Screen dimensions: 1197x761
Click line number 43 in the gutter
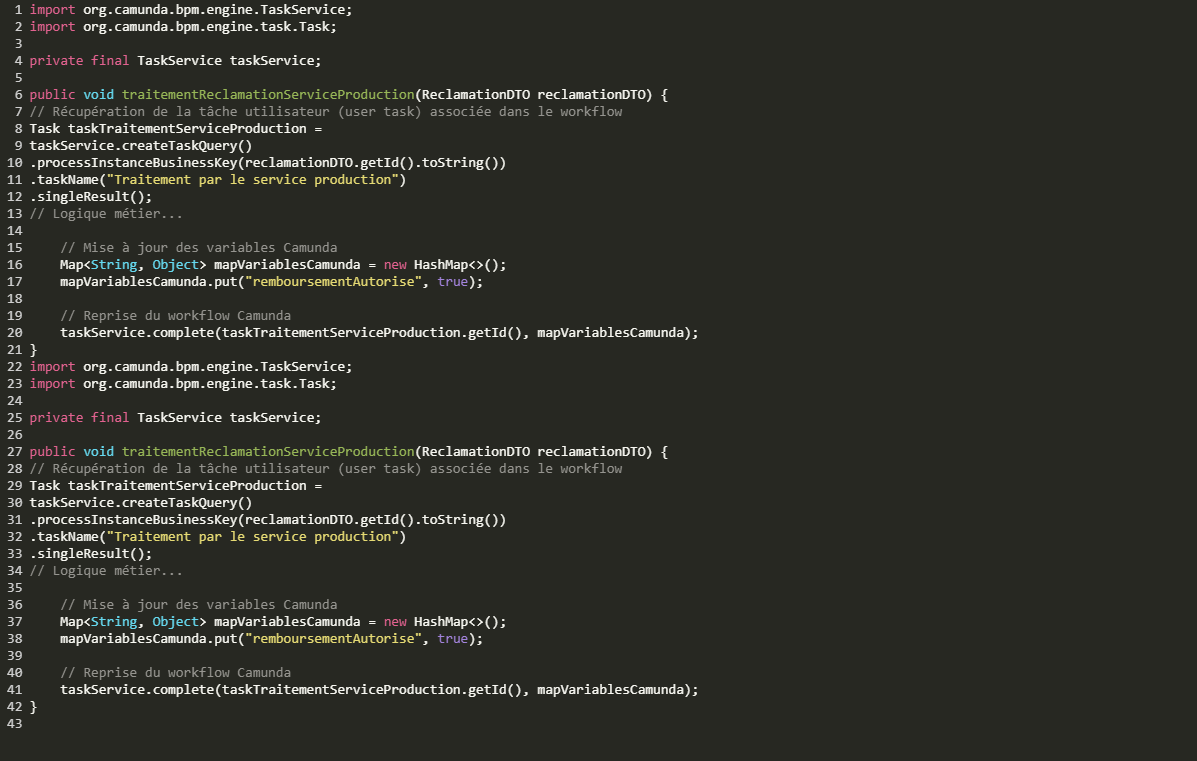pos(14,723)
